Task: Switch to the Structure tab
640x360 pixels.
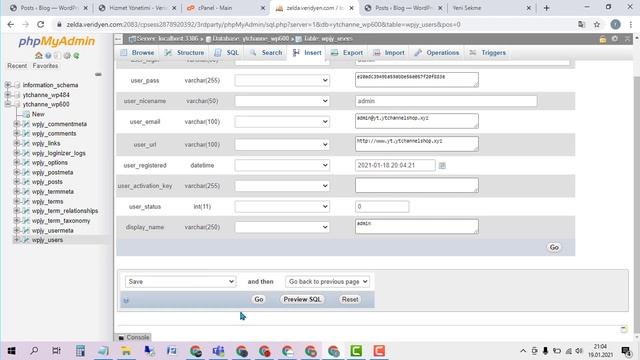Action: tap(184, 53)
